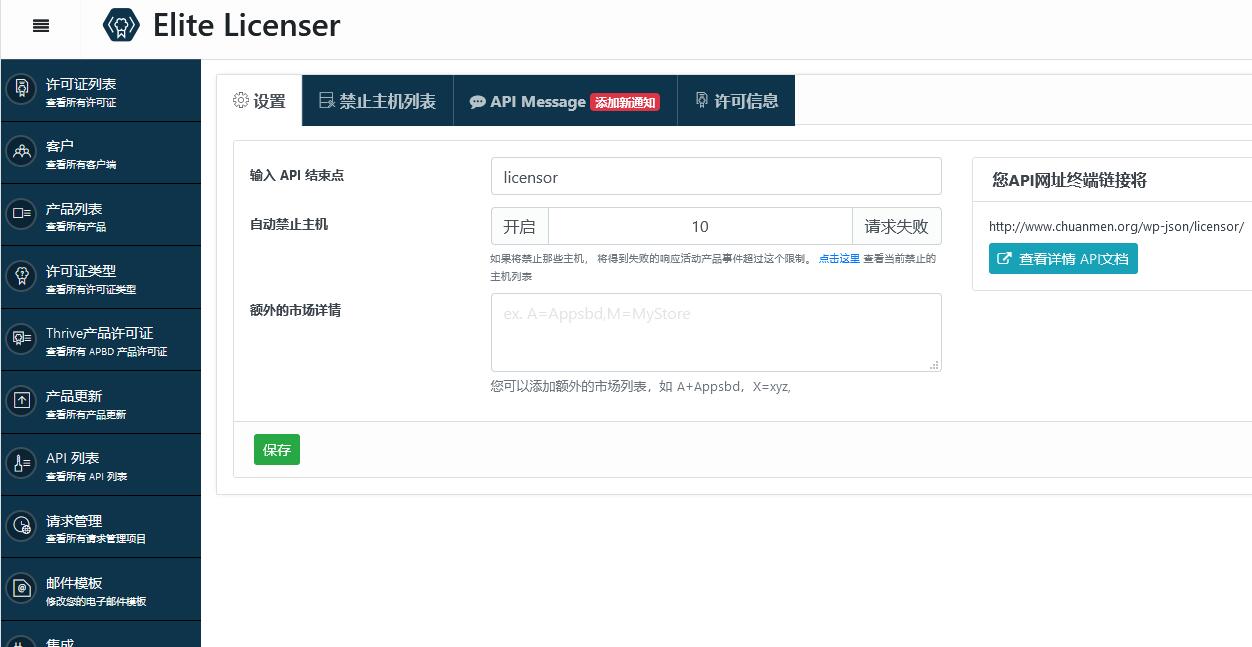The image size is (1252, 647).
Task: Click the gear icon on 设置 tab
Action: (x=241, y=100)
